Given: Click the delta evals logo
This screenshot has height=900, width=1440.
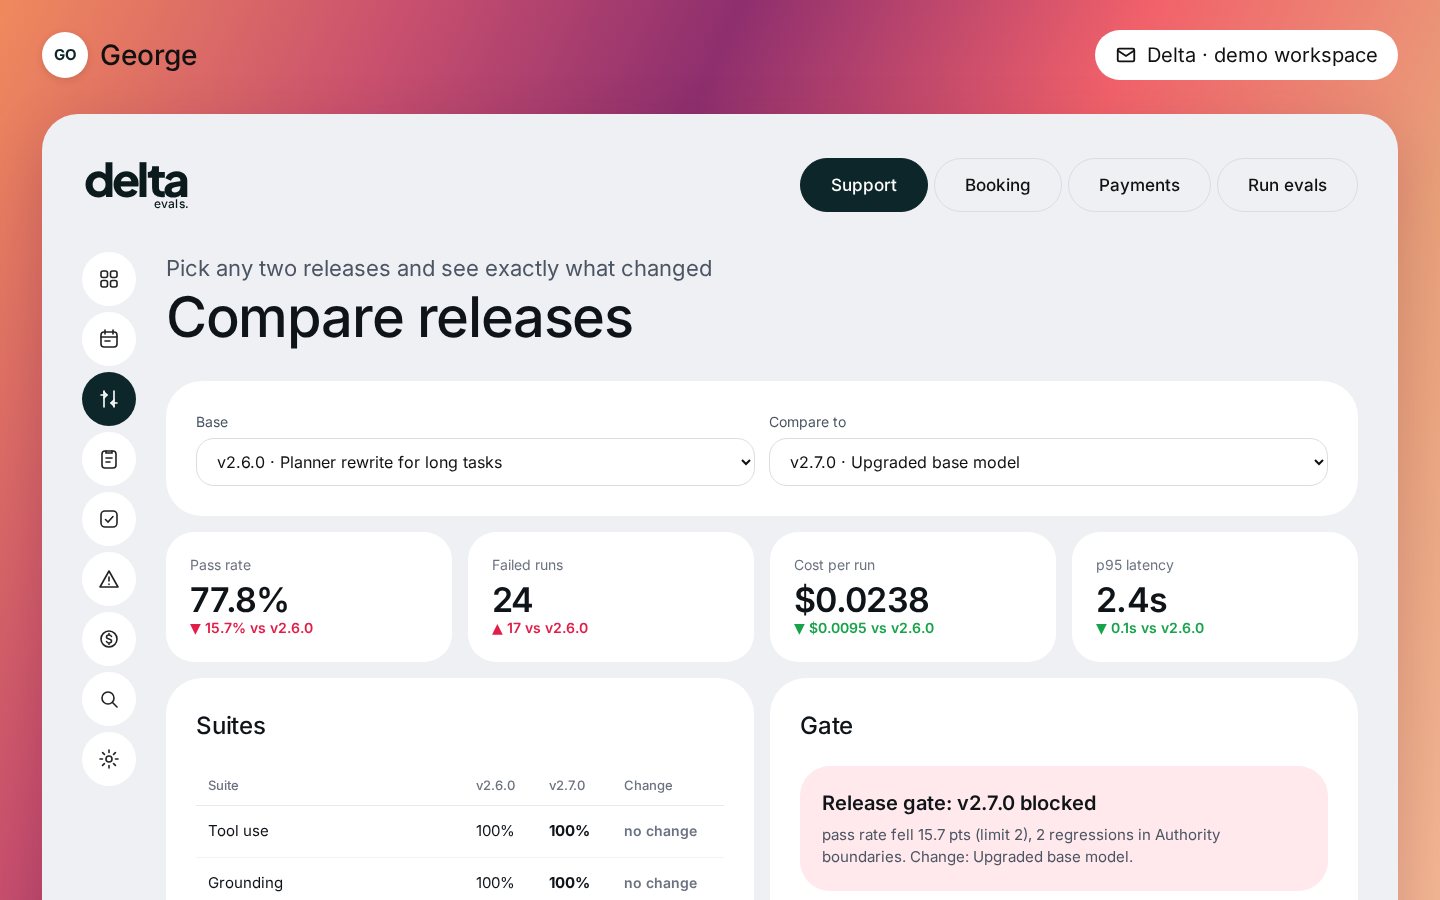Looking at the screenshot, I should (x=137, y=185).
